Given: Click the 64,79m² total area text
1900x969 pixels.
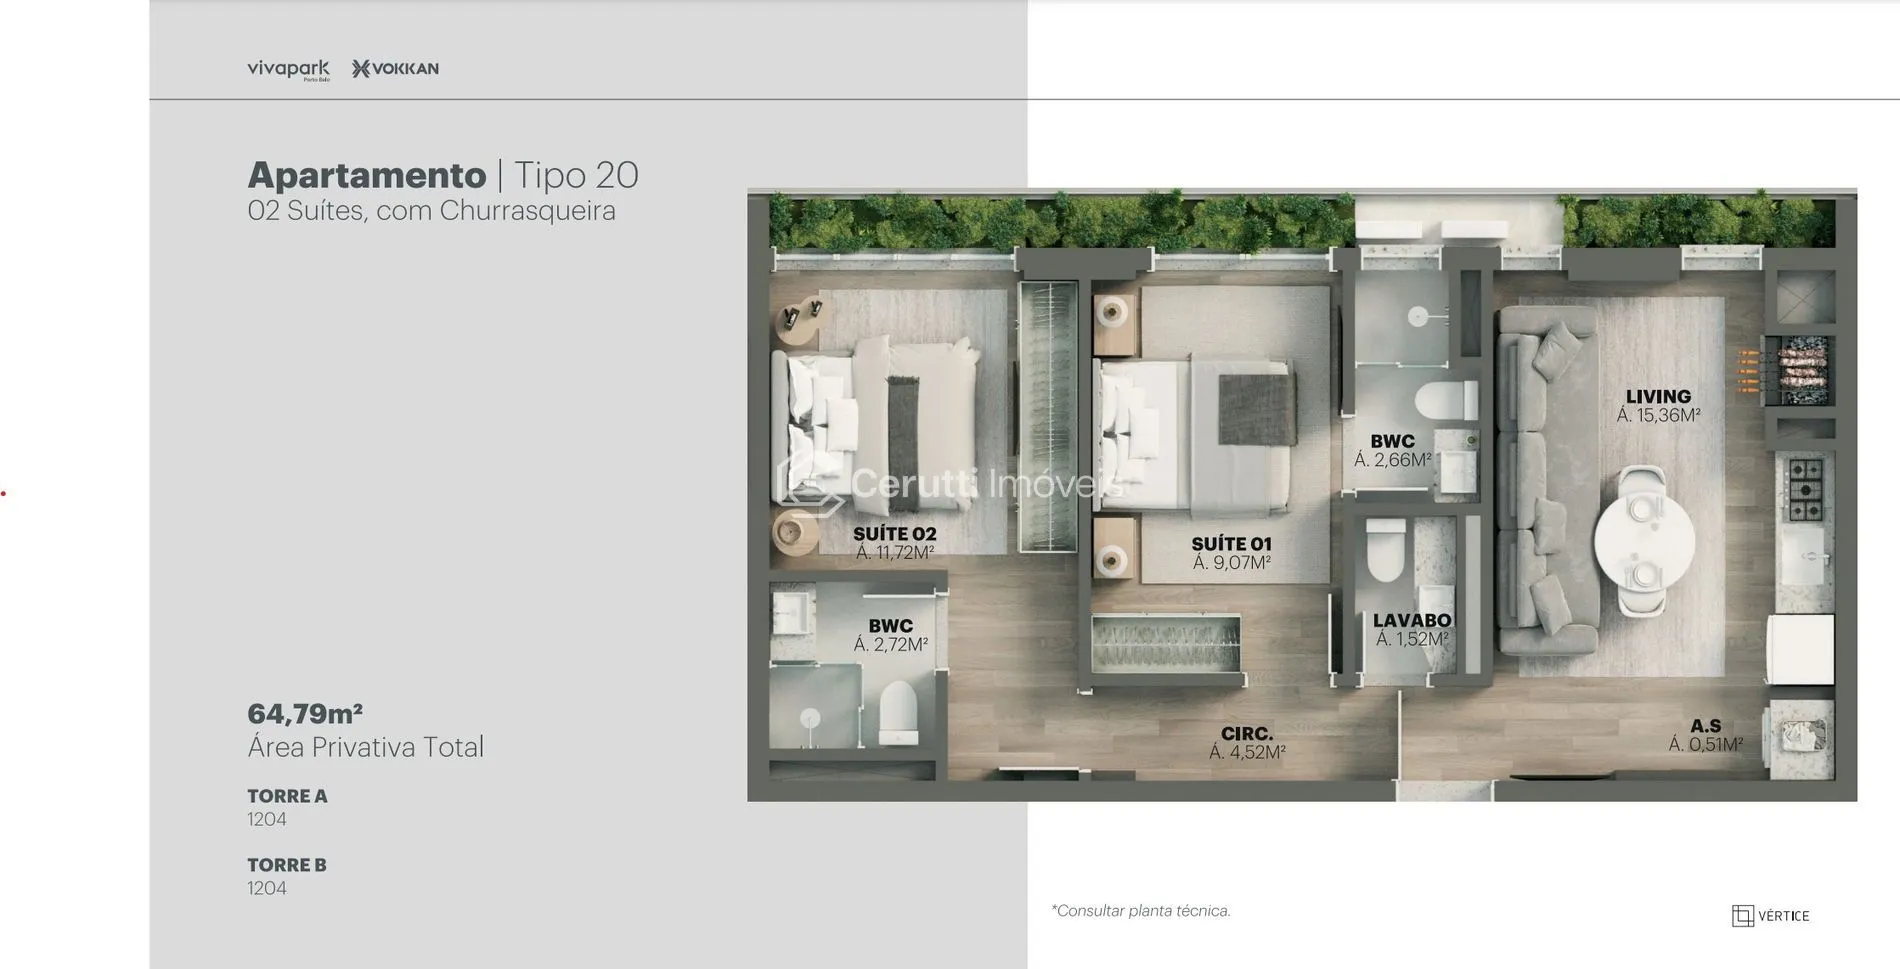Looking at the screenshot, I should 305,714.
